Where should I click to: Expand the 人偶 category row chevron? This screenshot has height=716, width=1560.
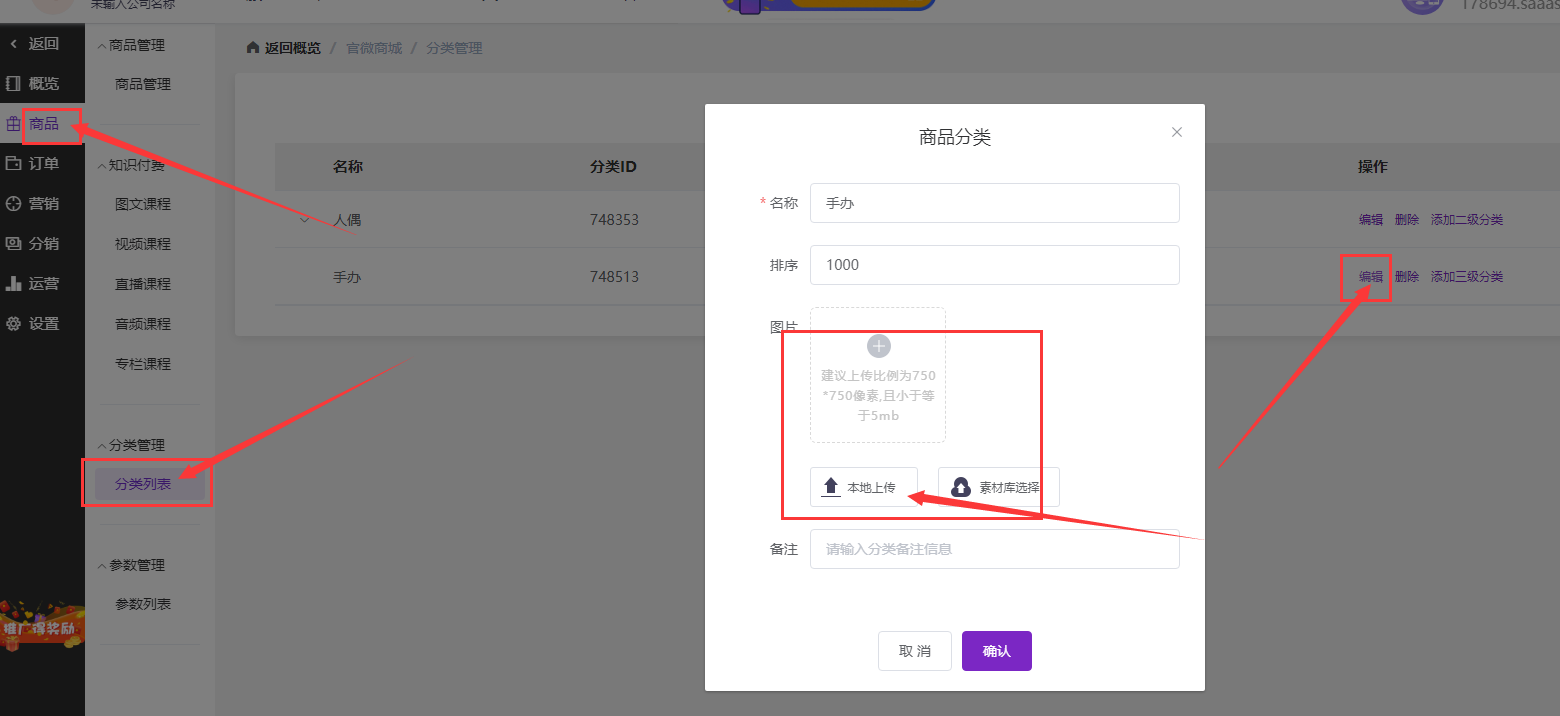[x=304, y=220]
